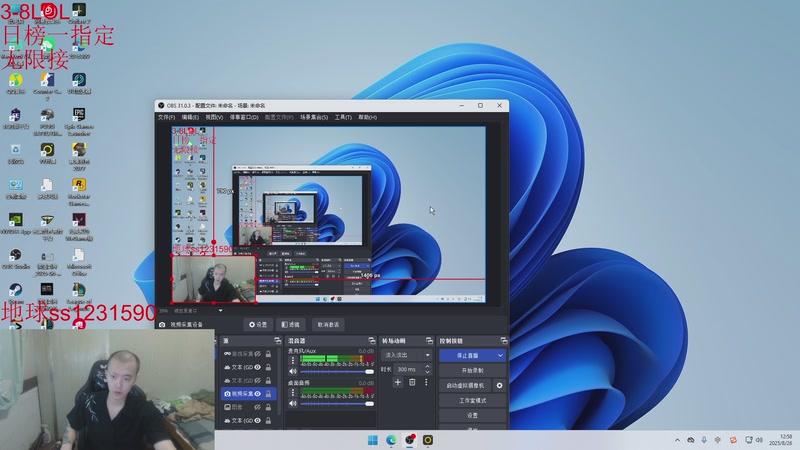
Task: Click the 取消激活 deactivate button
Action: [328, 324]
